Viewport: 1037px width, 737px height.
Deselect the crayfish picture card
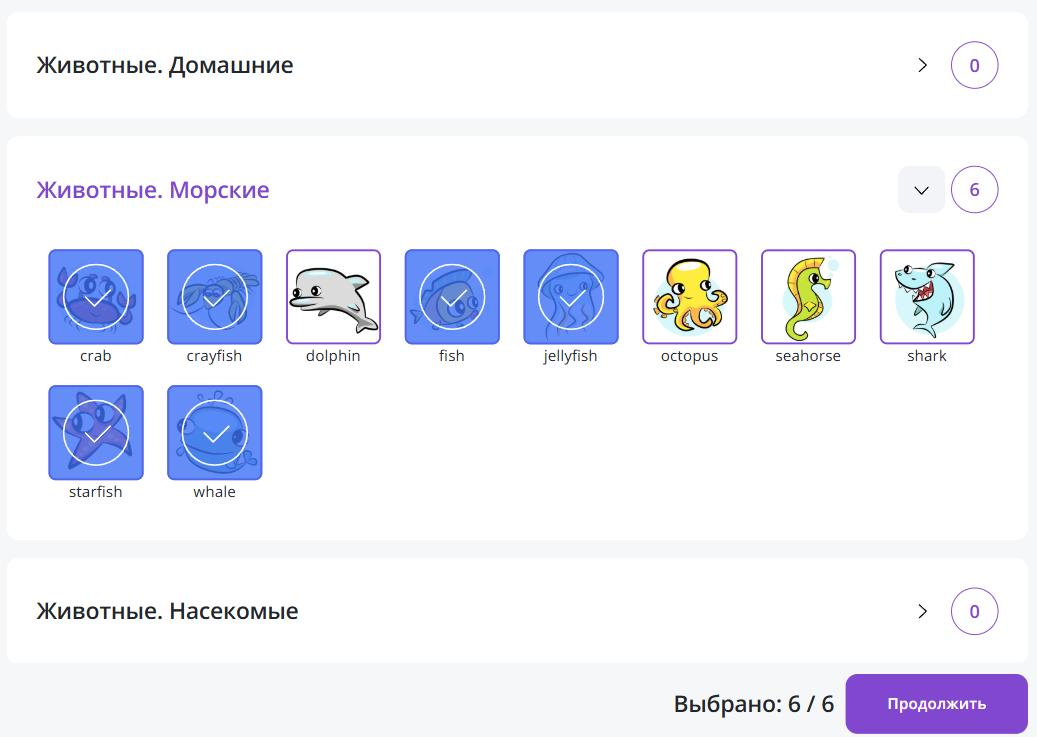tap(215, 297)
